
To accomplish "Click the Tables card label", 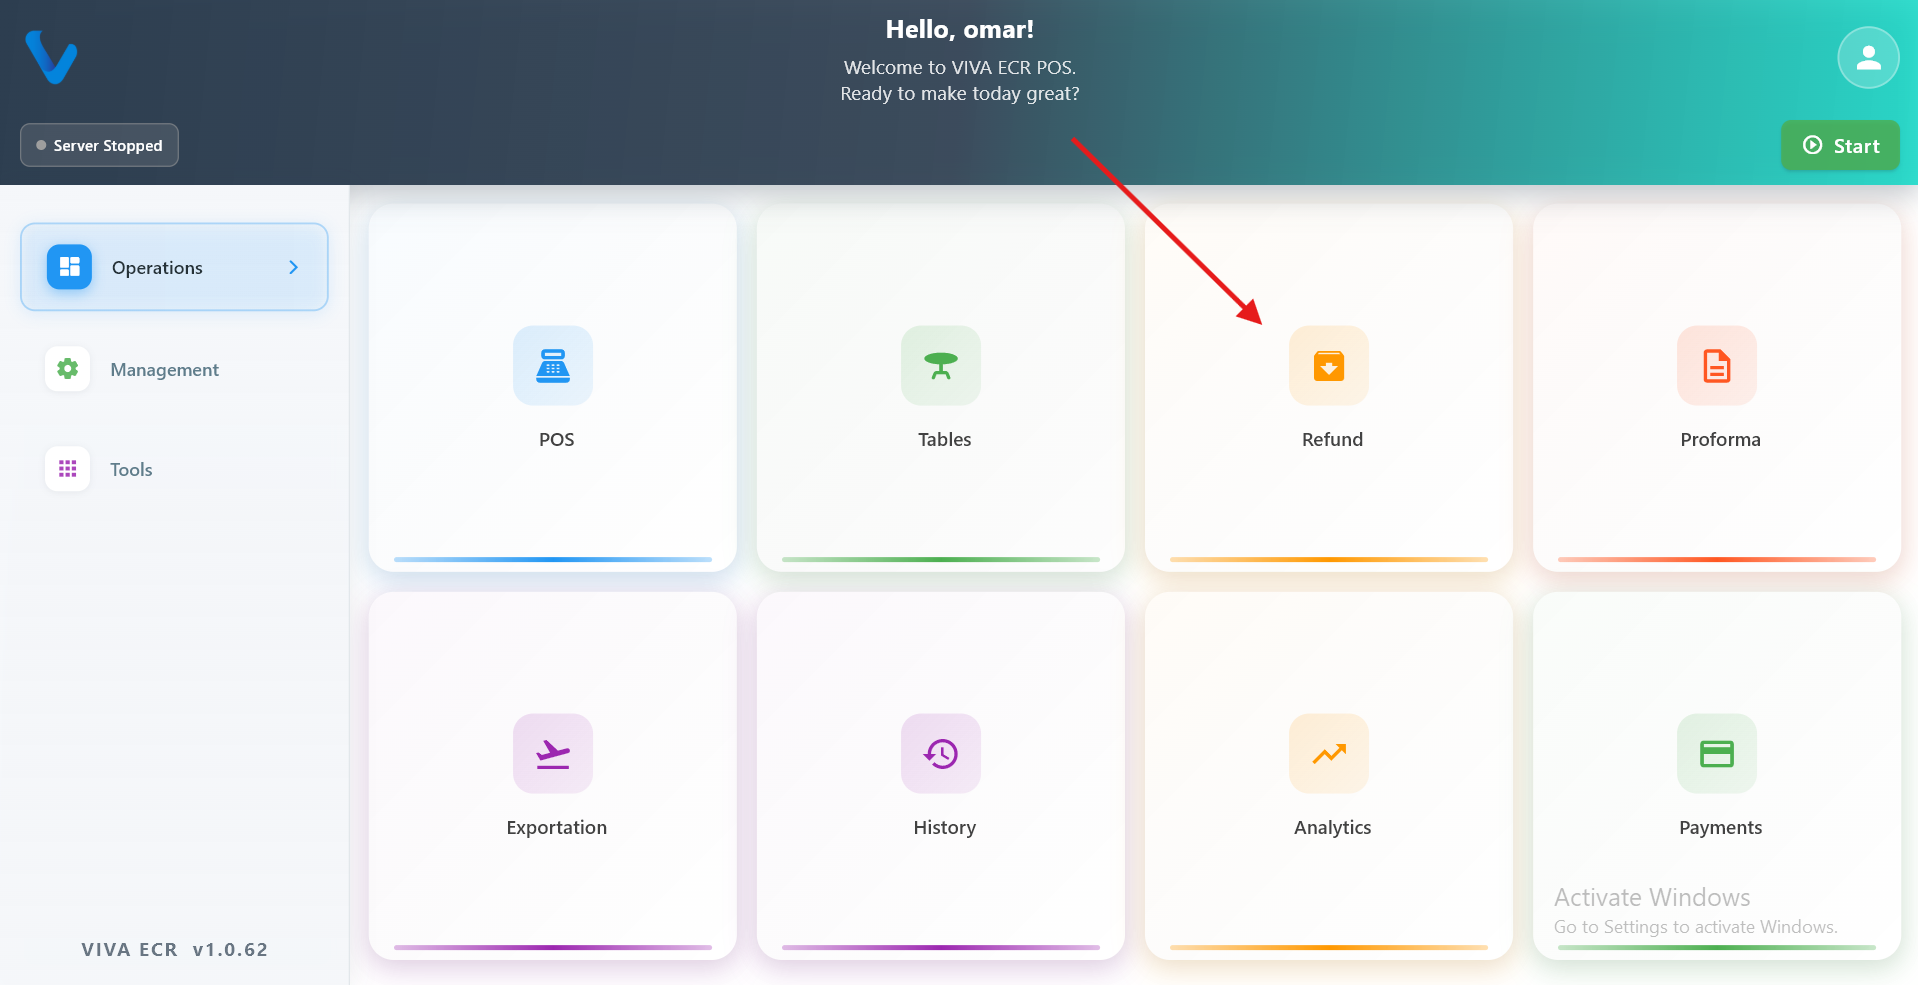I will pos(945,440).
